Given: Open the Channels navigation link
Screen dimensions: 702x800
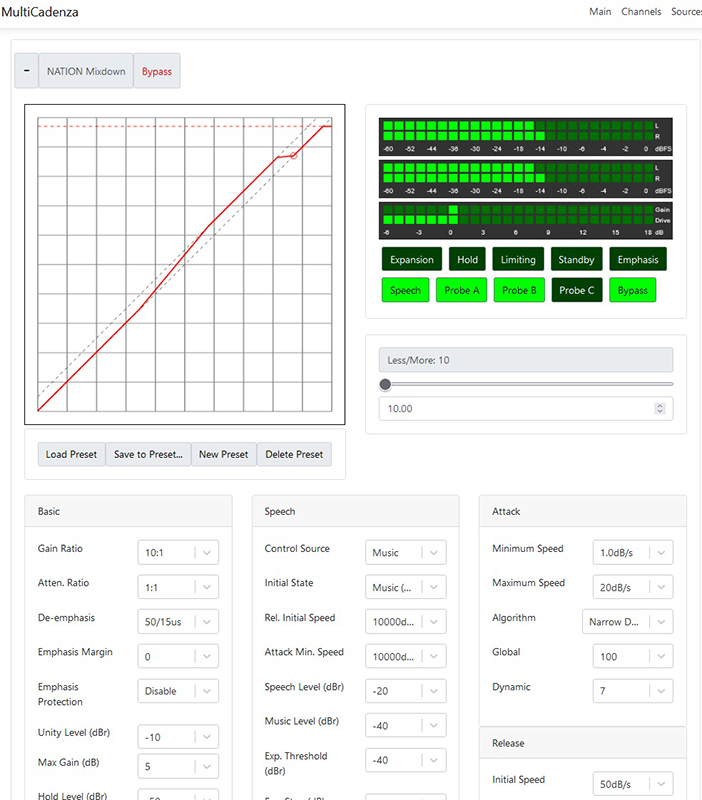Looking at the screenshot, I should click(641, 12).
